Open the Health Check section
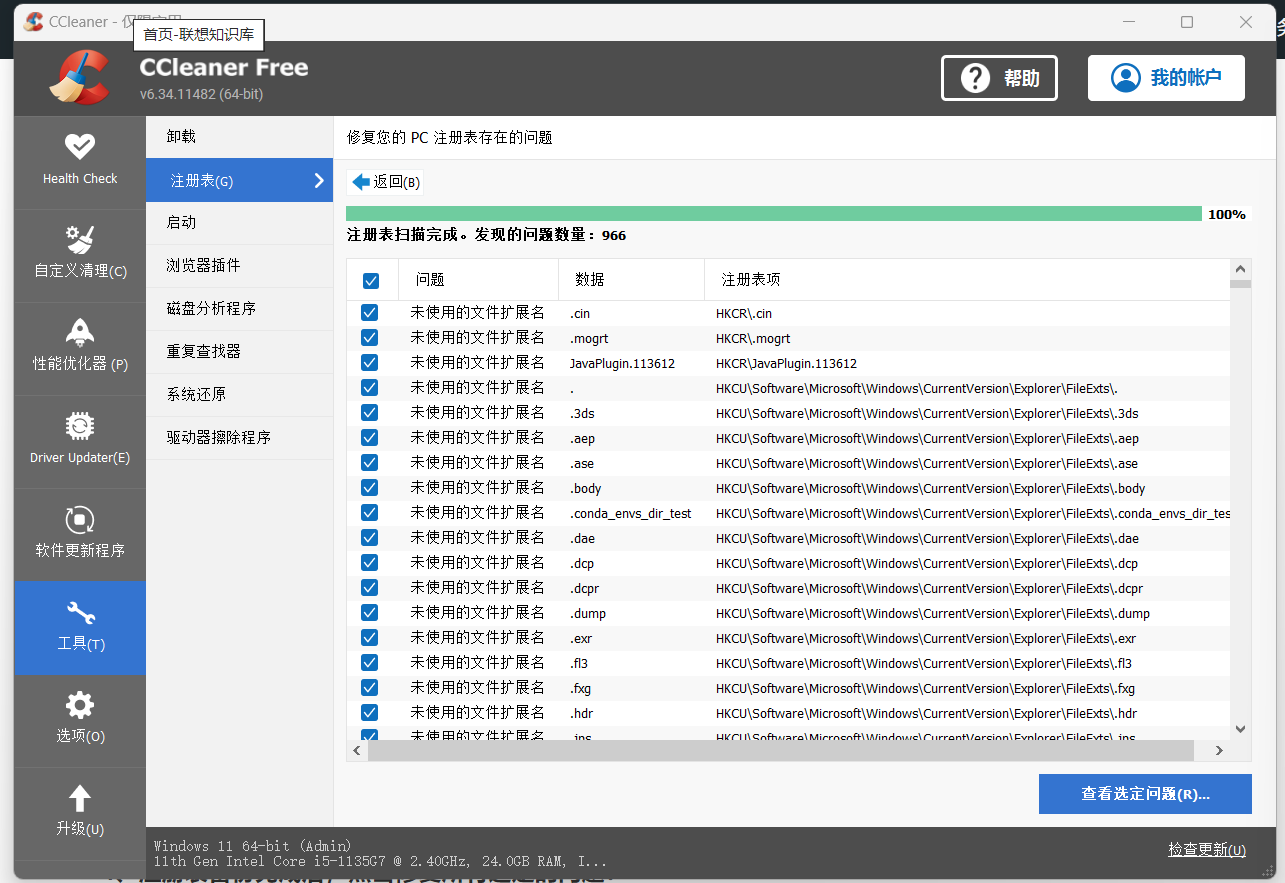1285x883 pixels. (x=80, y=162)
